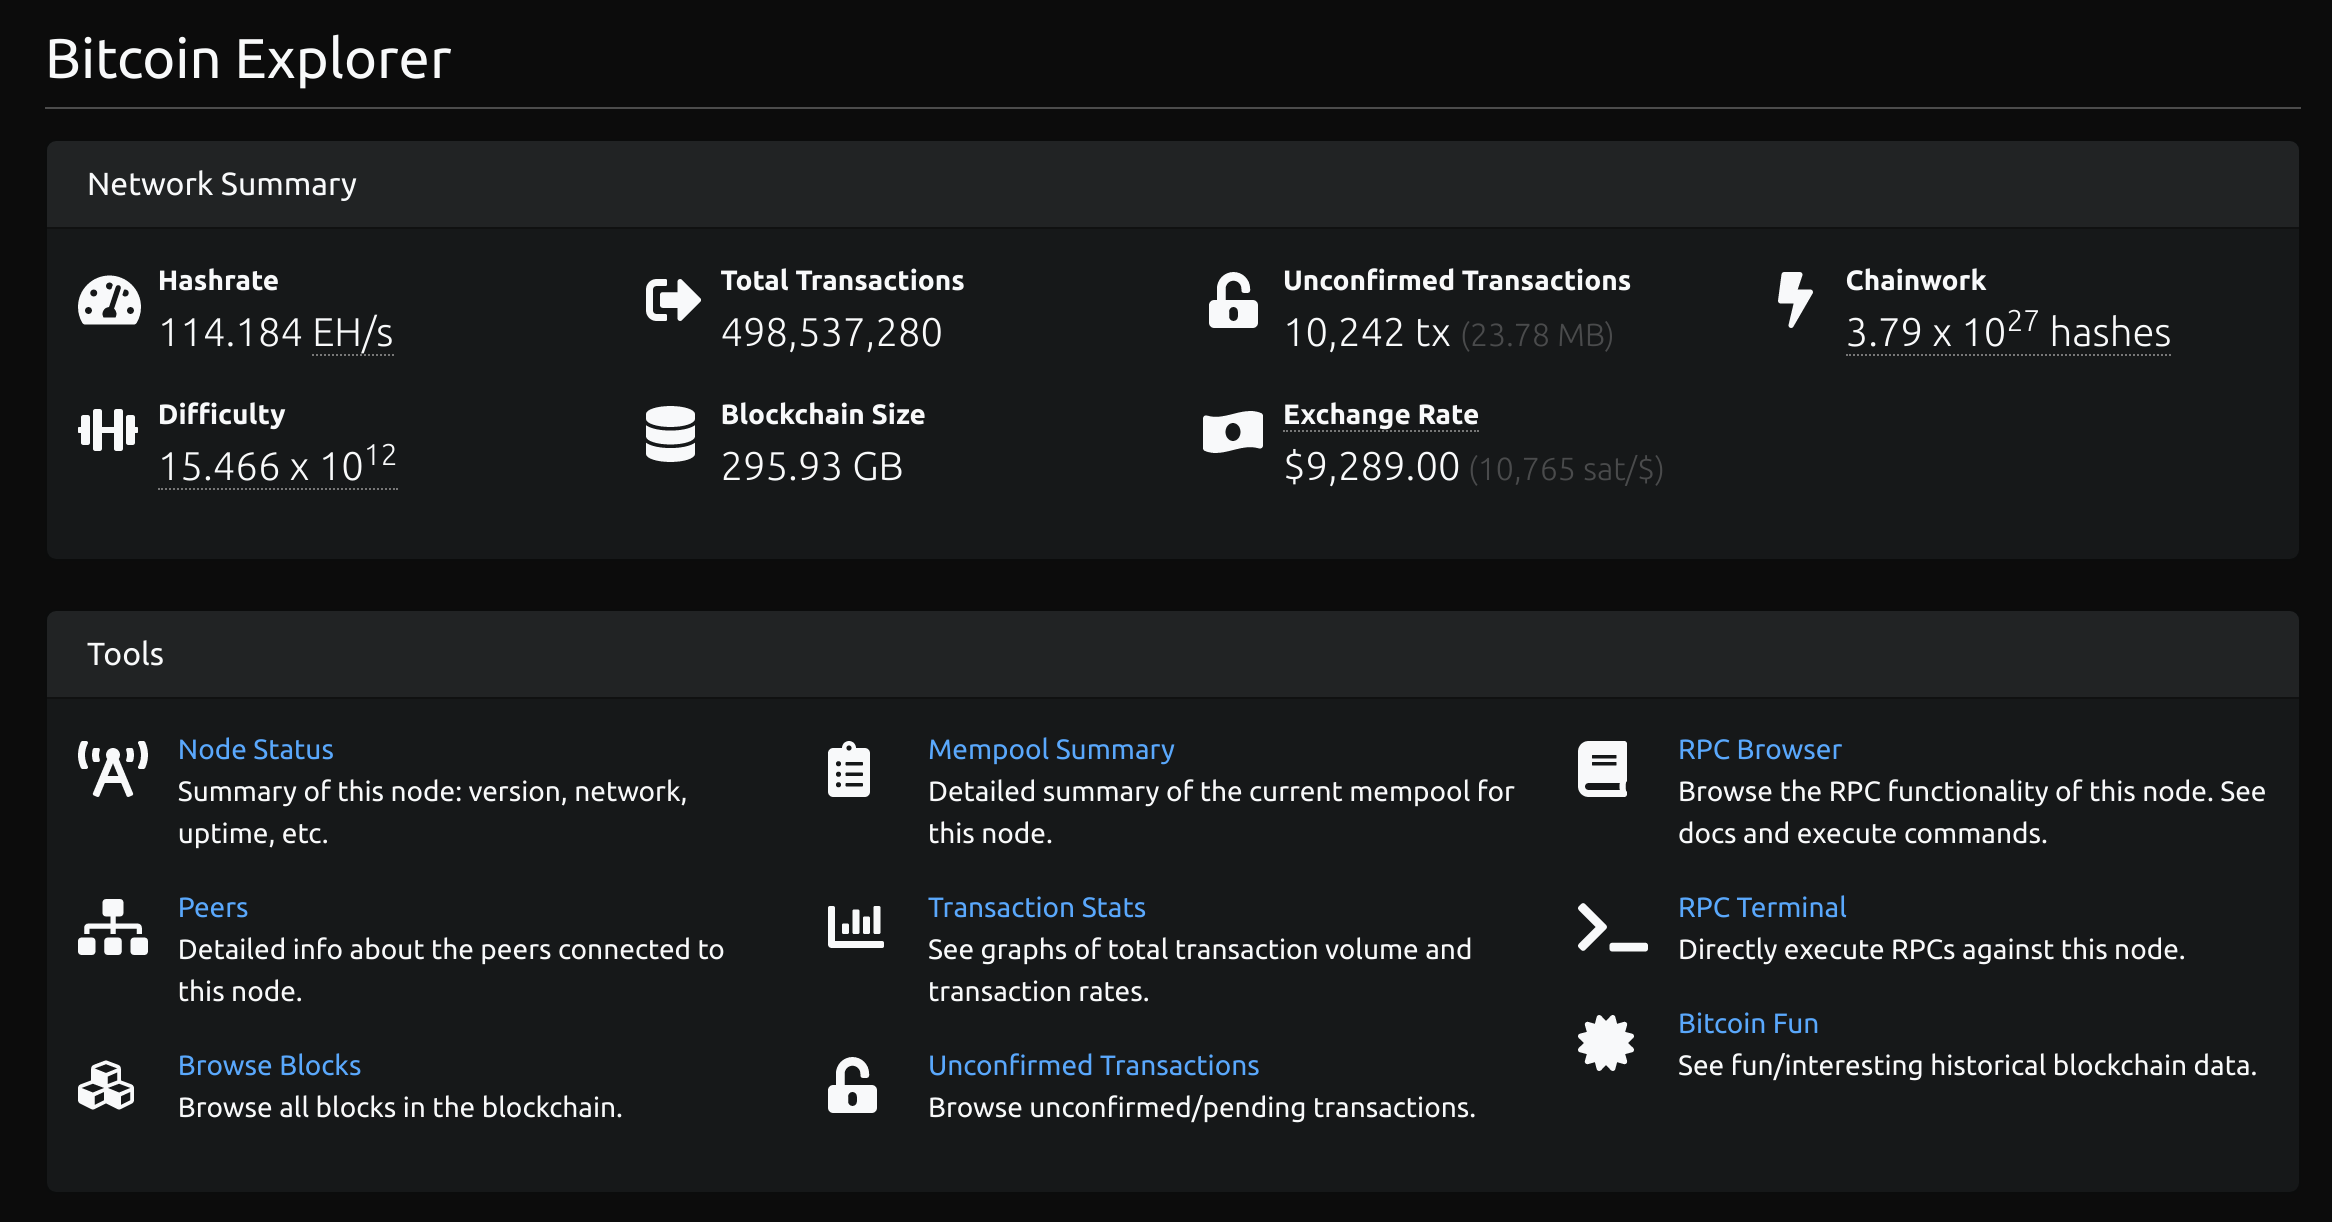Click the Exchange Rate money bill icon
This screenshot has width=2332, height=1222.
tap(1232, 432)
